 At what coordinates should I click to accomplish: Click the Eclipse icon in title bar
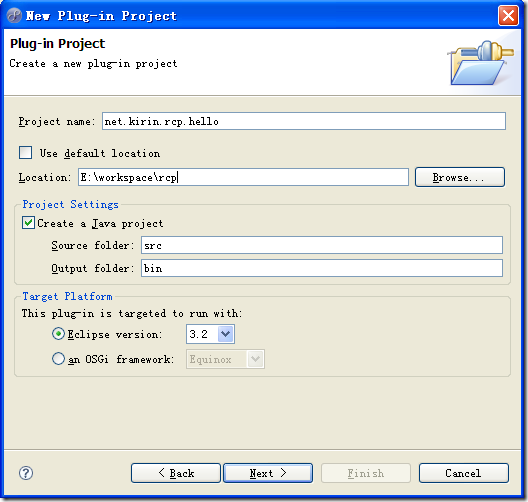[x=14, y=15]
